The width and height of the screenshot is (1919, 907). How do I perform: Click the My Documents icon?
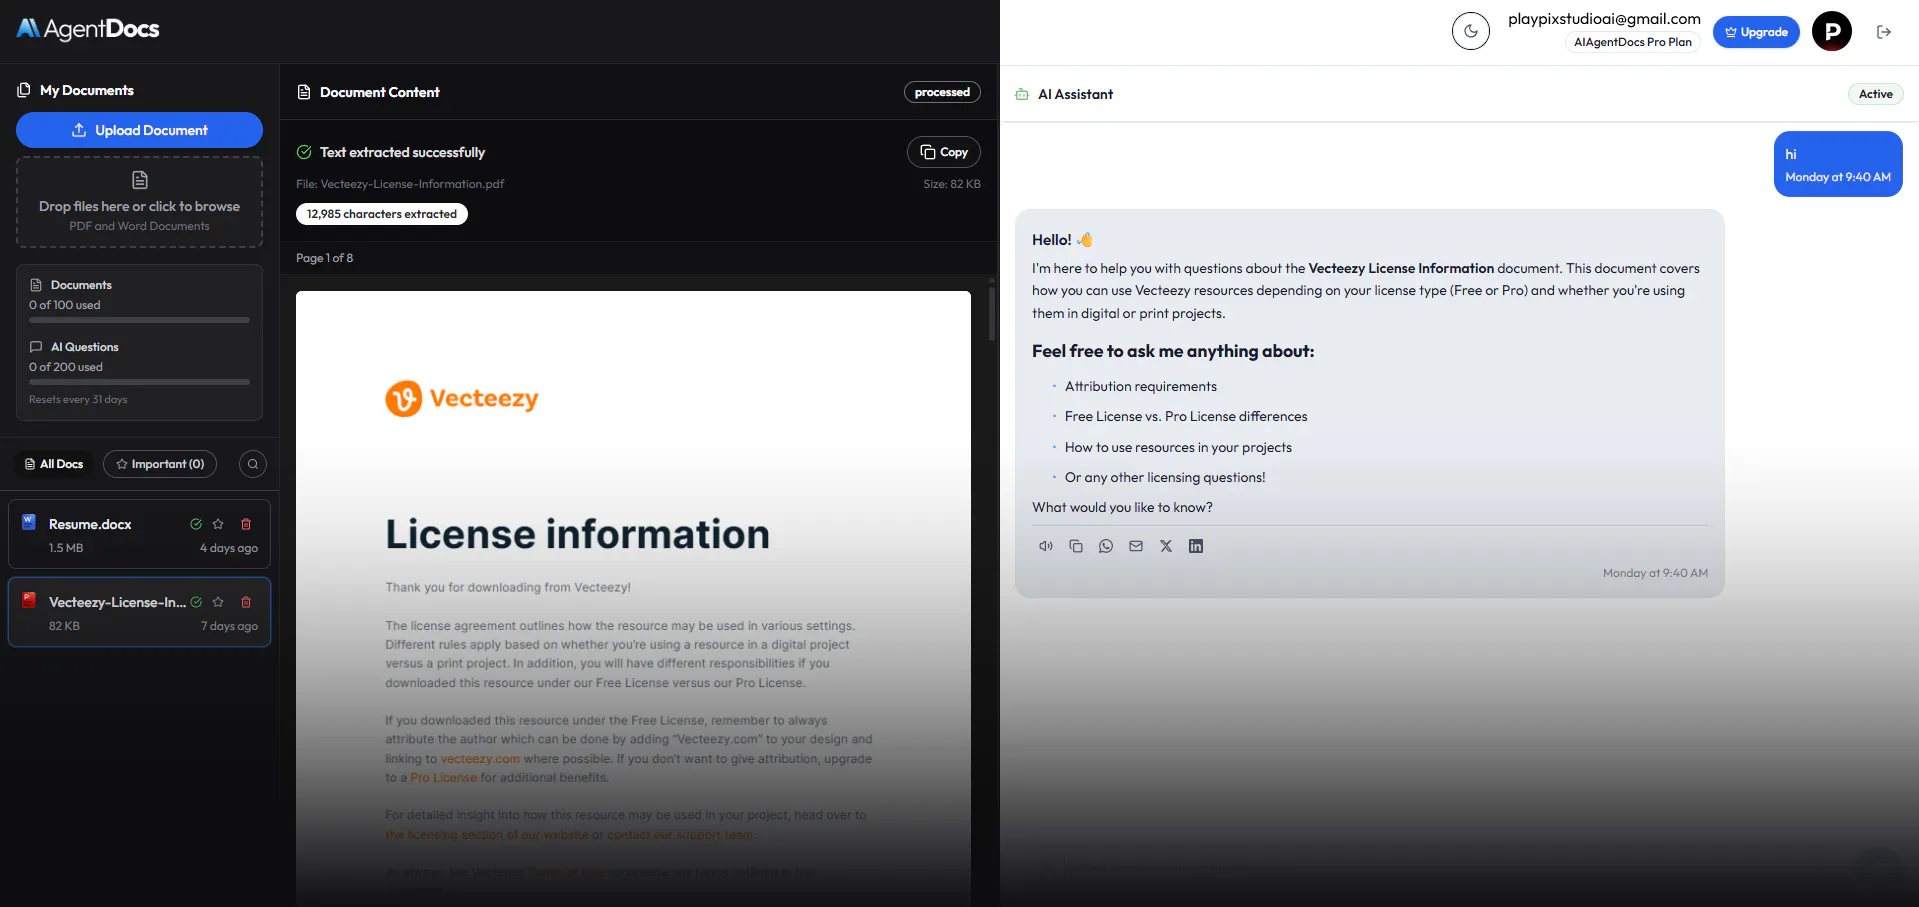click(24, 90)
